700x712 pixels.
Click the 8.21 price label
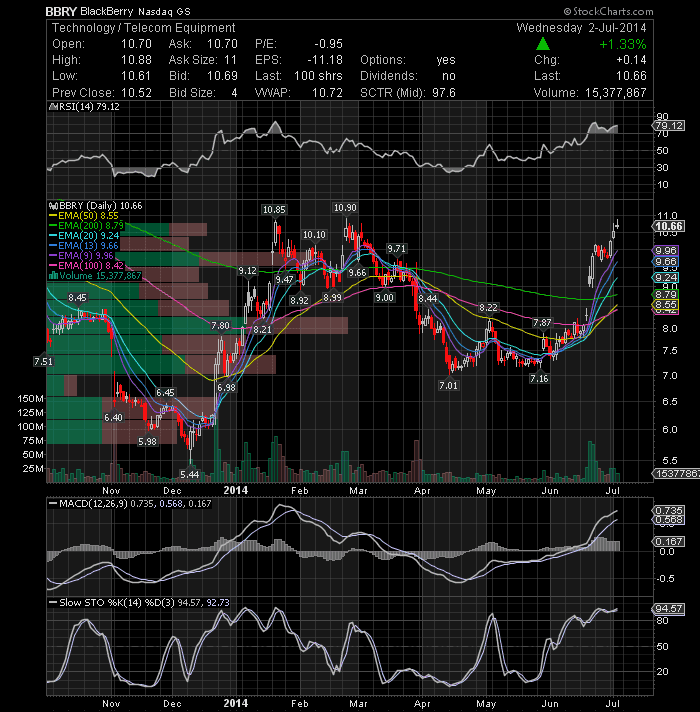pyautogui.click(x=262, y=330)
